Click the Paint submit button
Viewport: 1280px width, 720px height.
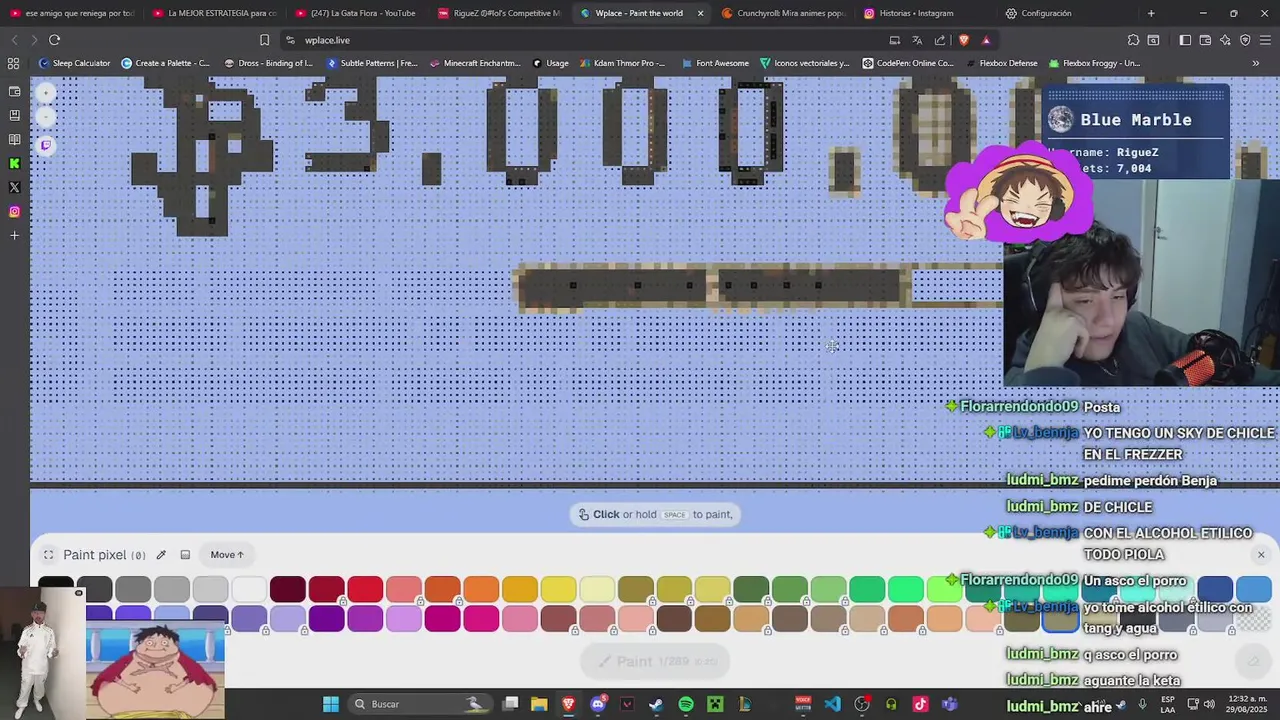(655, 661)
